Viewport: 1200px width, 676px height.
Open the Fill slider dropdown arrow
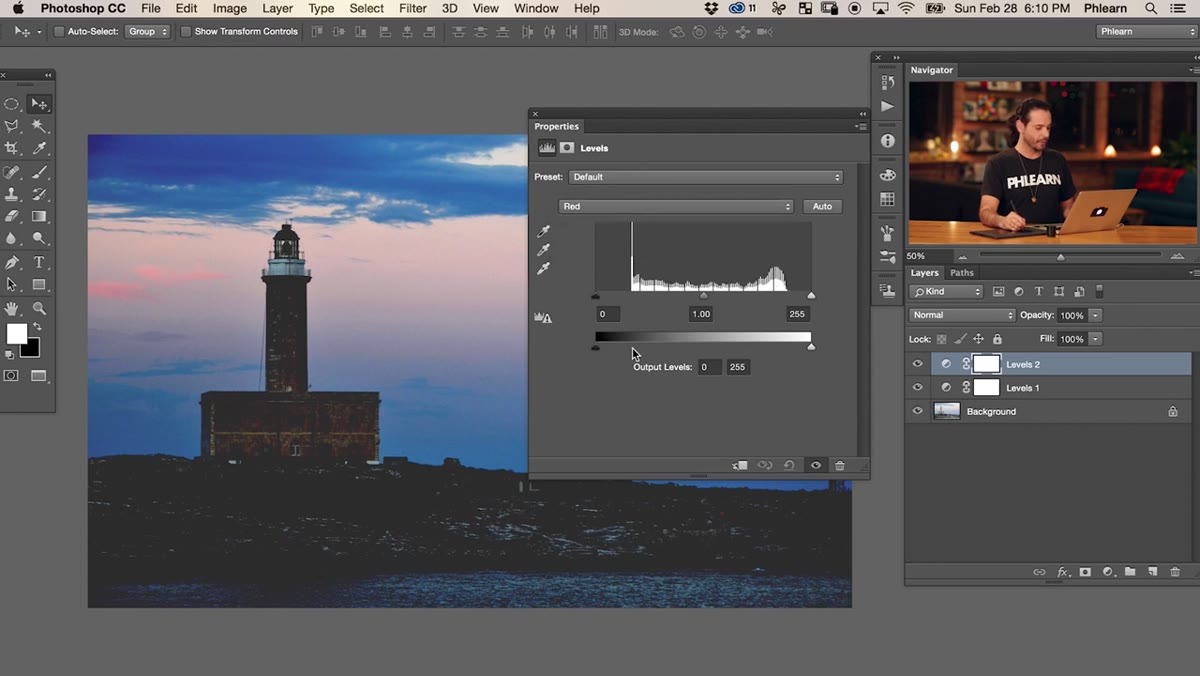1095,339
